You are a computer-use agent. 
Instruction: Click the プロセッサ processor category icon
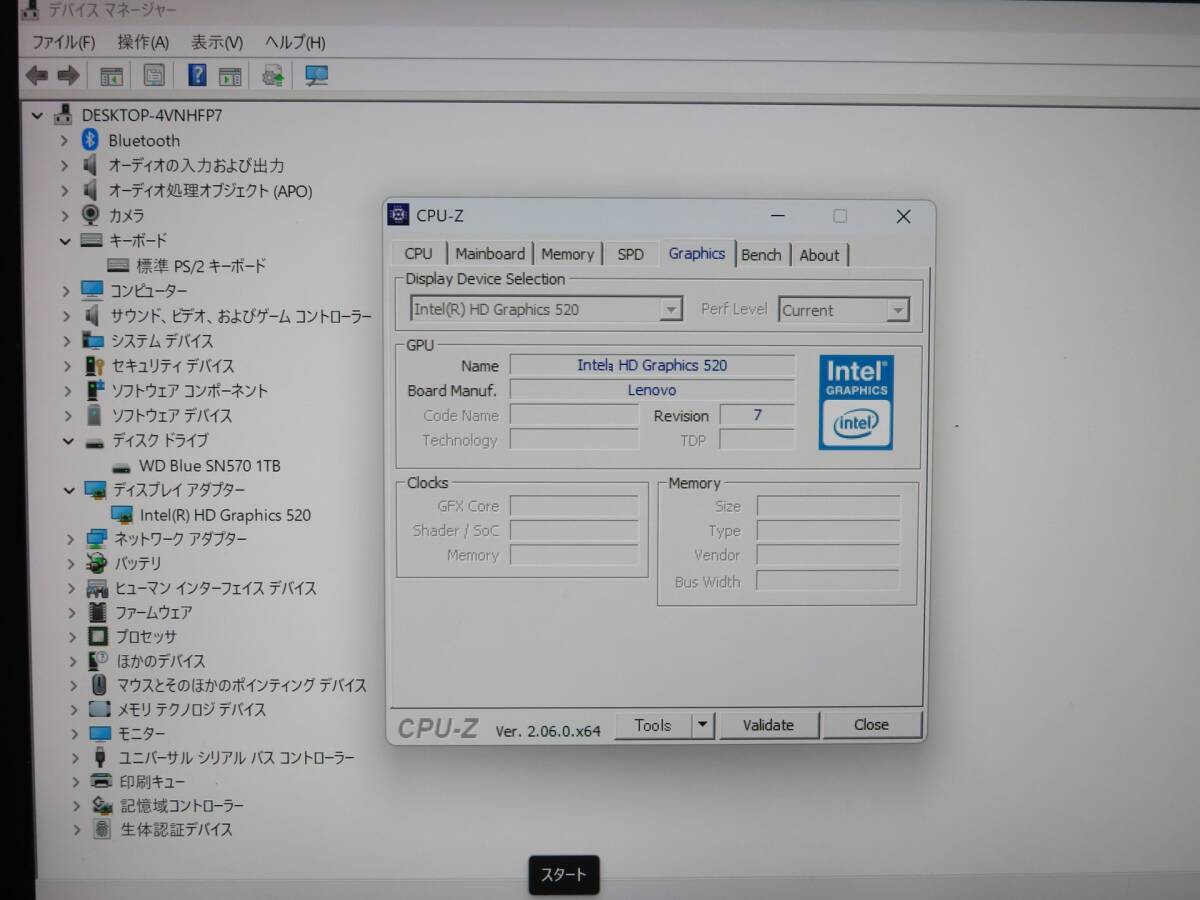(x=97, y=636)
